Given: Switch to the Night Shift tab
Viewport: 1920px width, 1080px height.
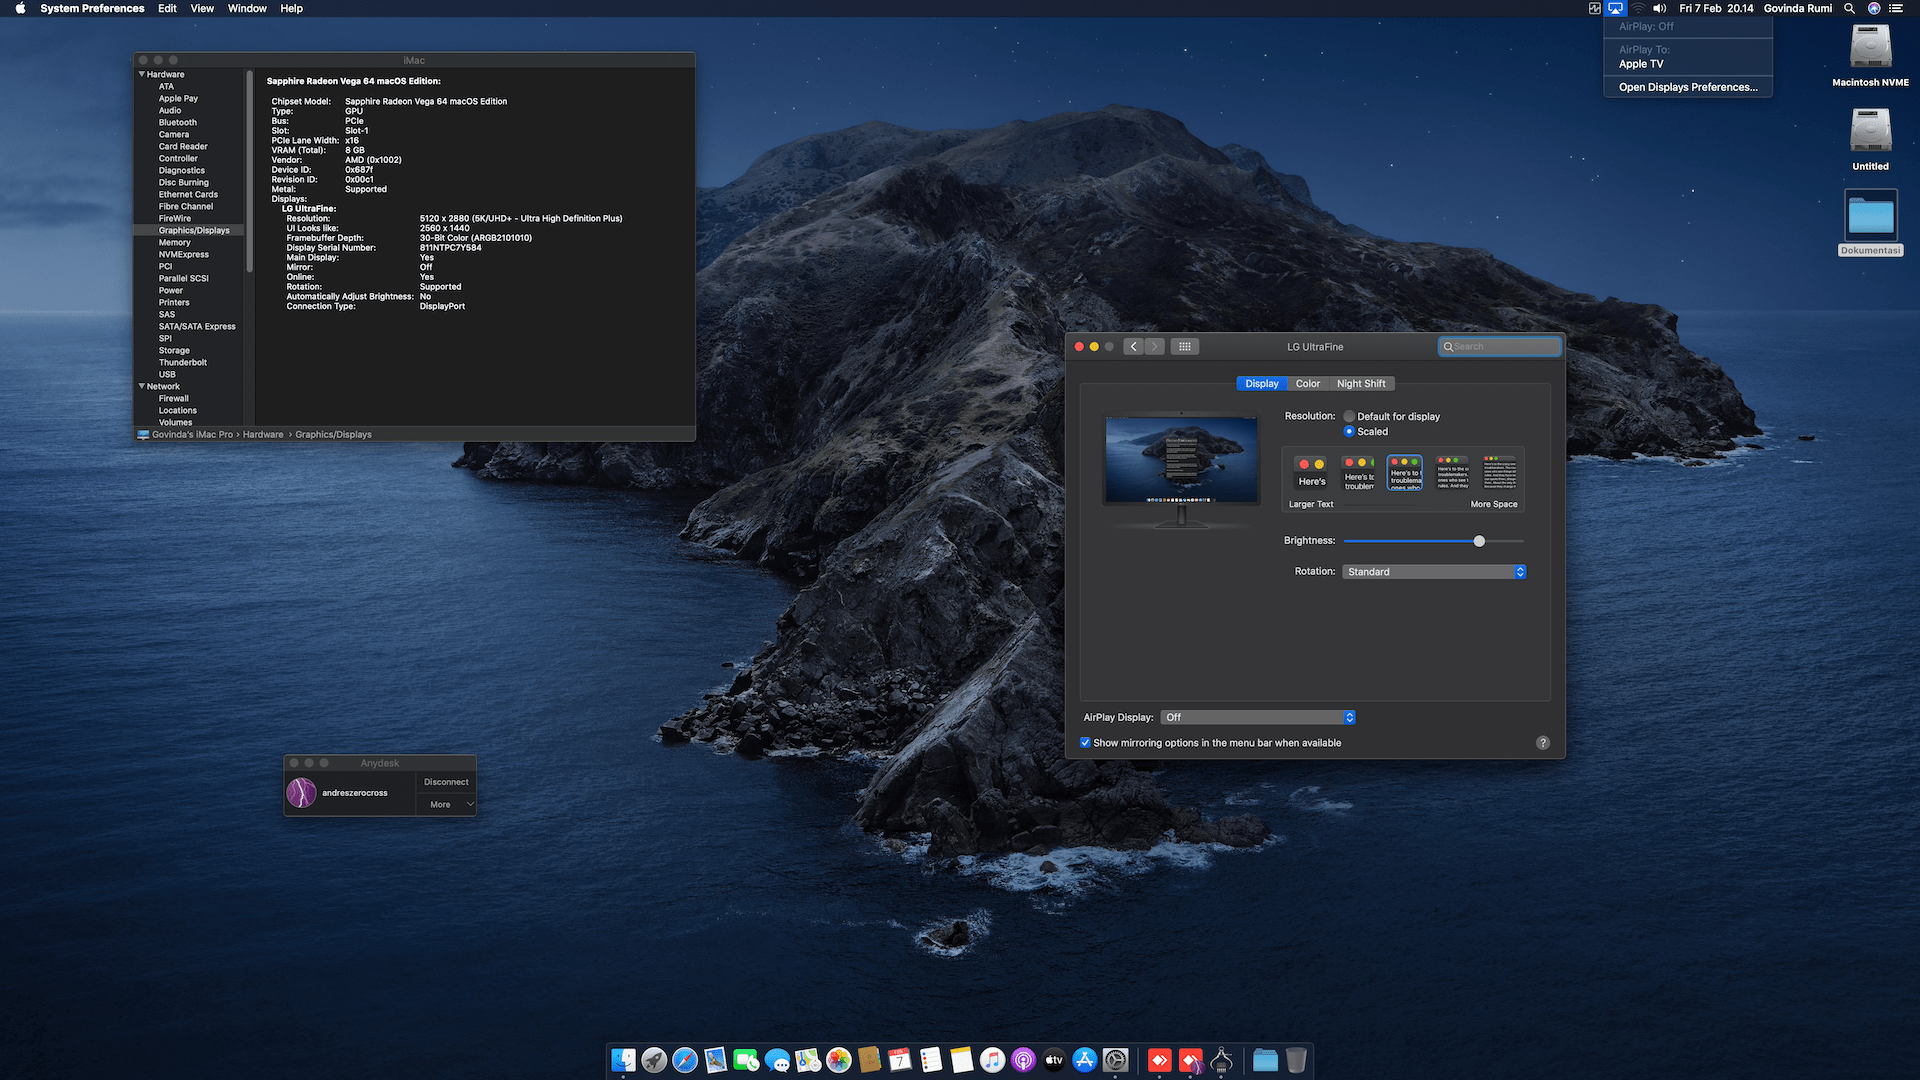Looking at the screenshot, I should click(1360, 384).
